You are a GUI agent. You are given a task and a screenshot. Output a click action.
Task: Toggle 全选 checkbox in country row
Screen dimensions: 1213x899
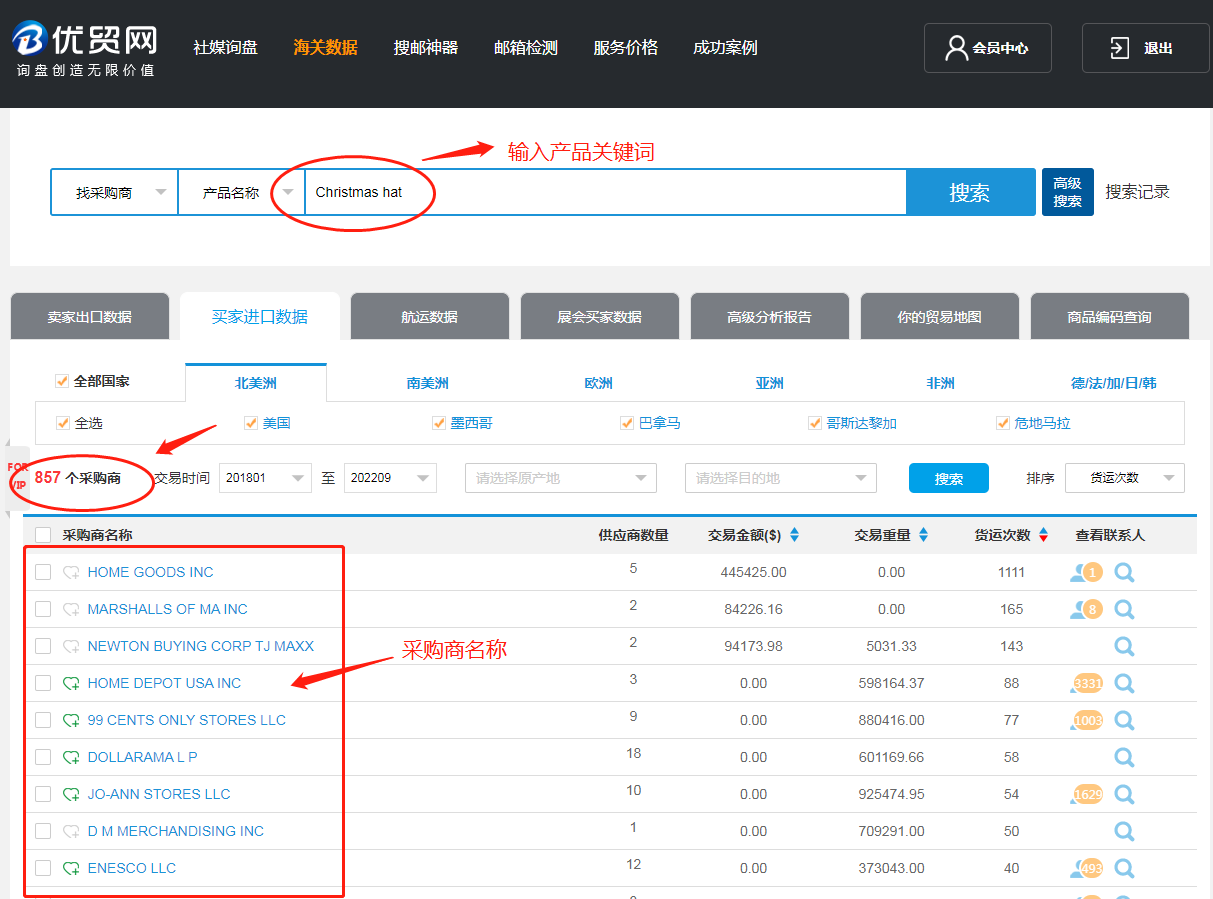coord(63,423)
